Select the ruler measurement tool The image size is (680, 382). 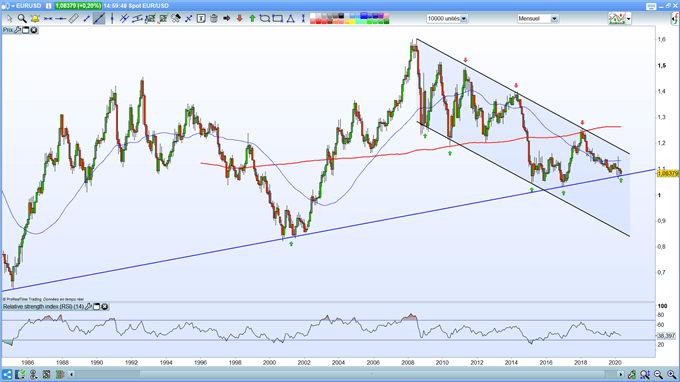(x=73, y=19)
